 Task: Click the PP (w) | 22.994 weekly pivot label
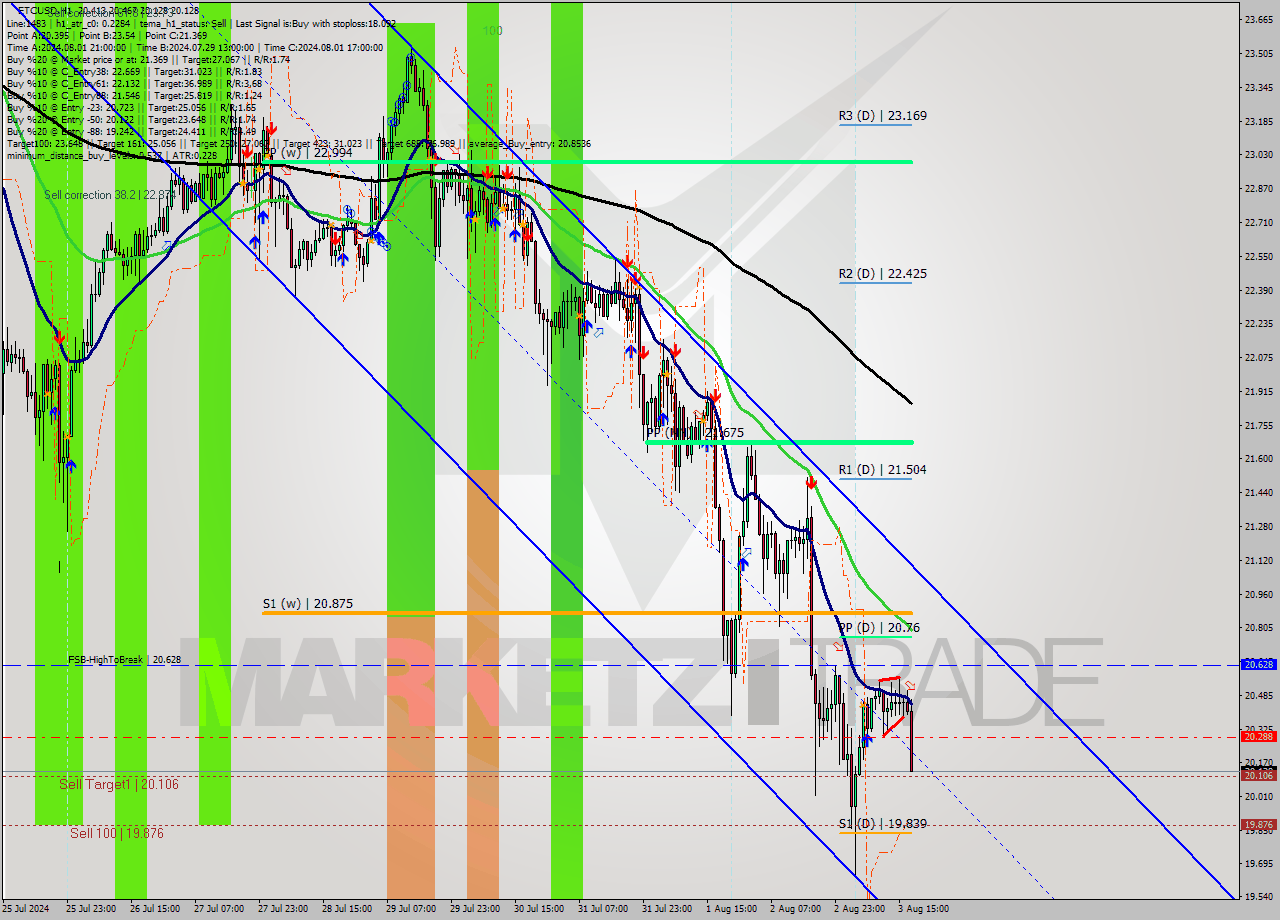click(x=308, y=153)
